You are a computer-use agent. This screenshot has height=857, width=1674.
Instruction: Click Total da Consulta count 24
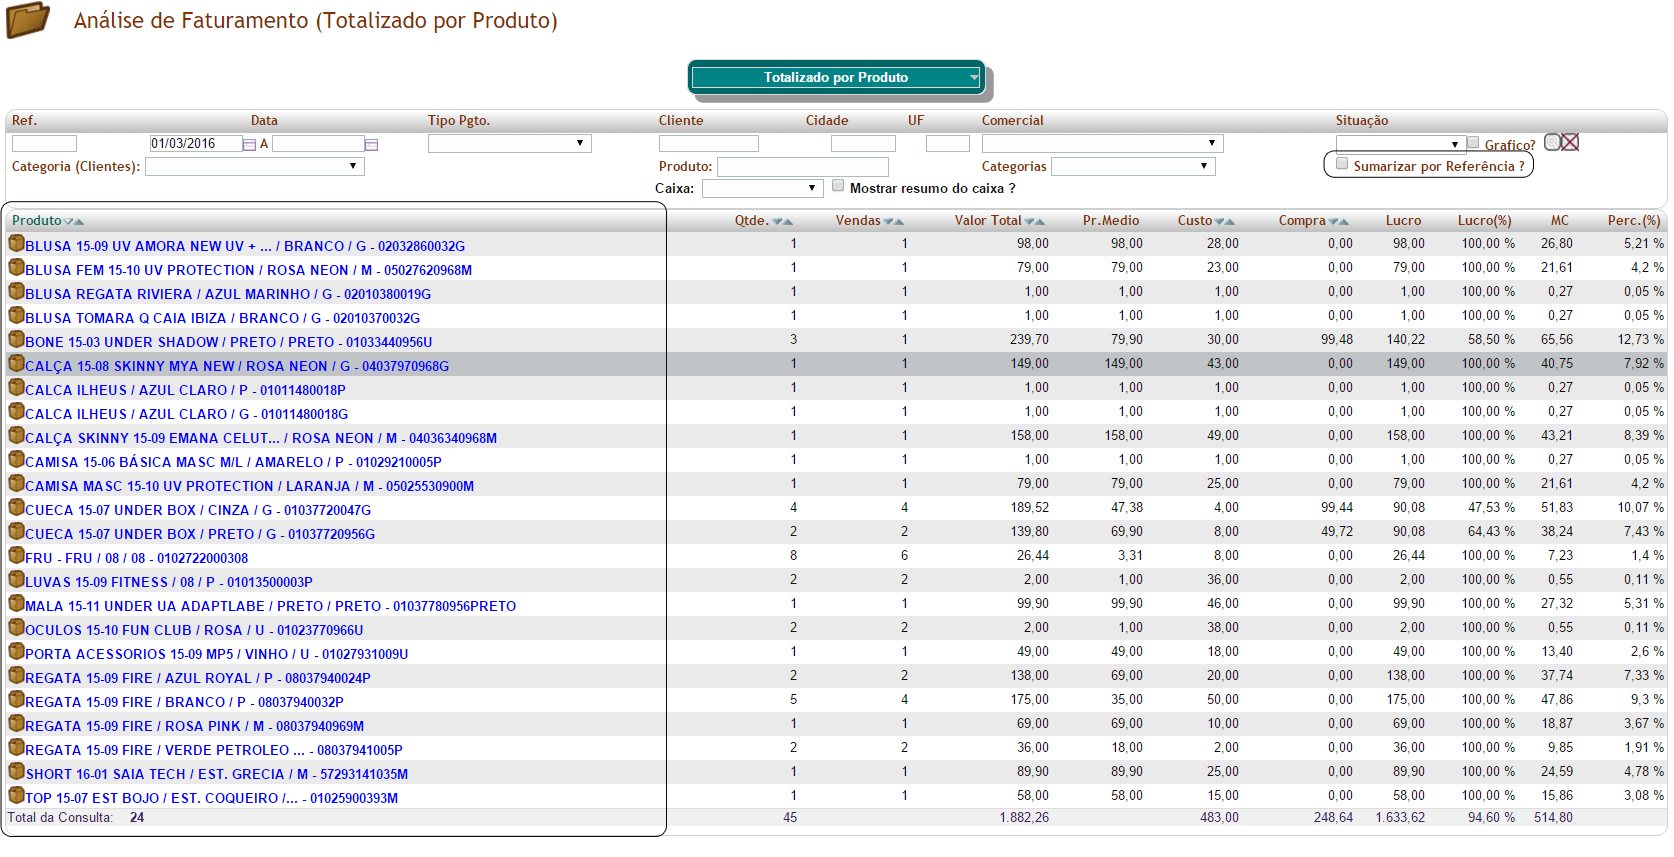tap(137, 818)
